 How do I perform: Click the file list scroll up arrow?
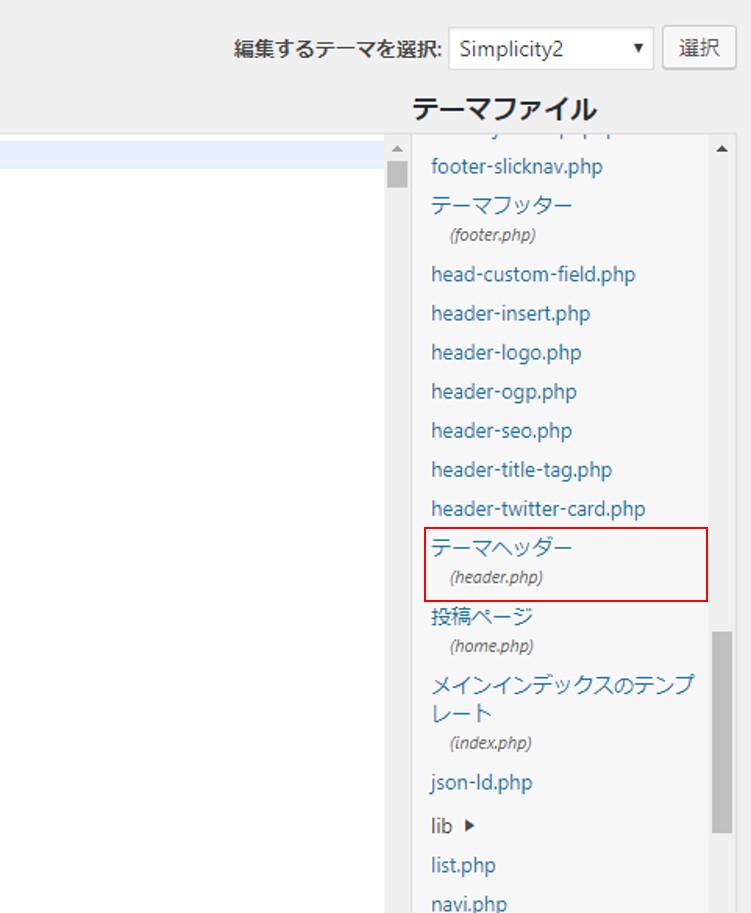coord(721,150)
